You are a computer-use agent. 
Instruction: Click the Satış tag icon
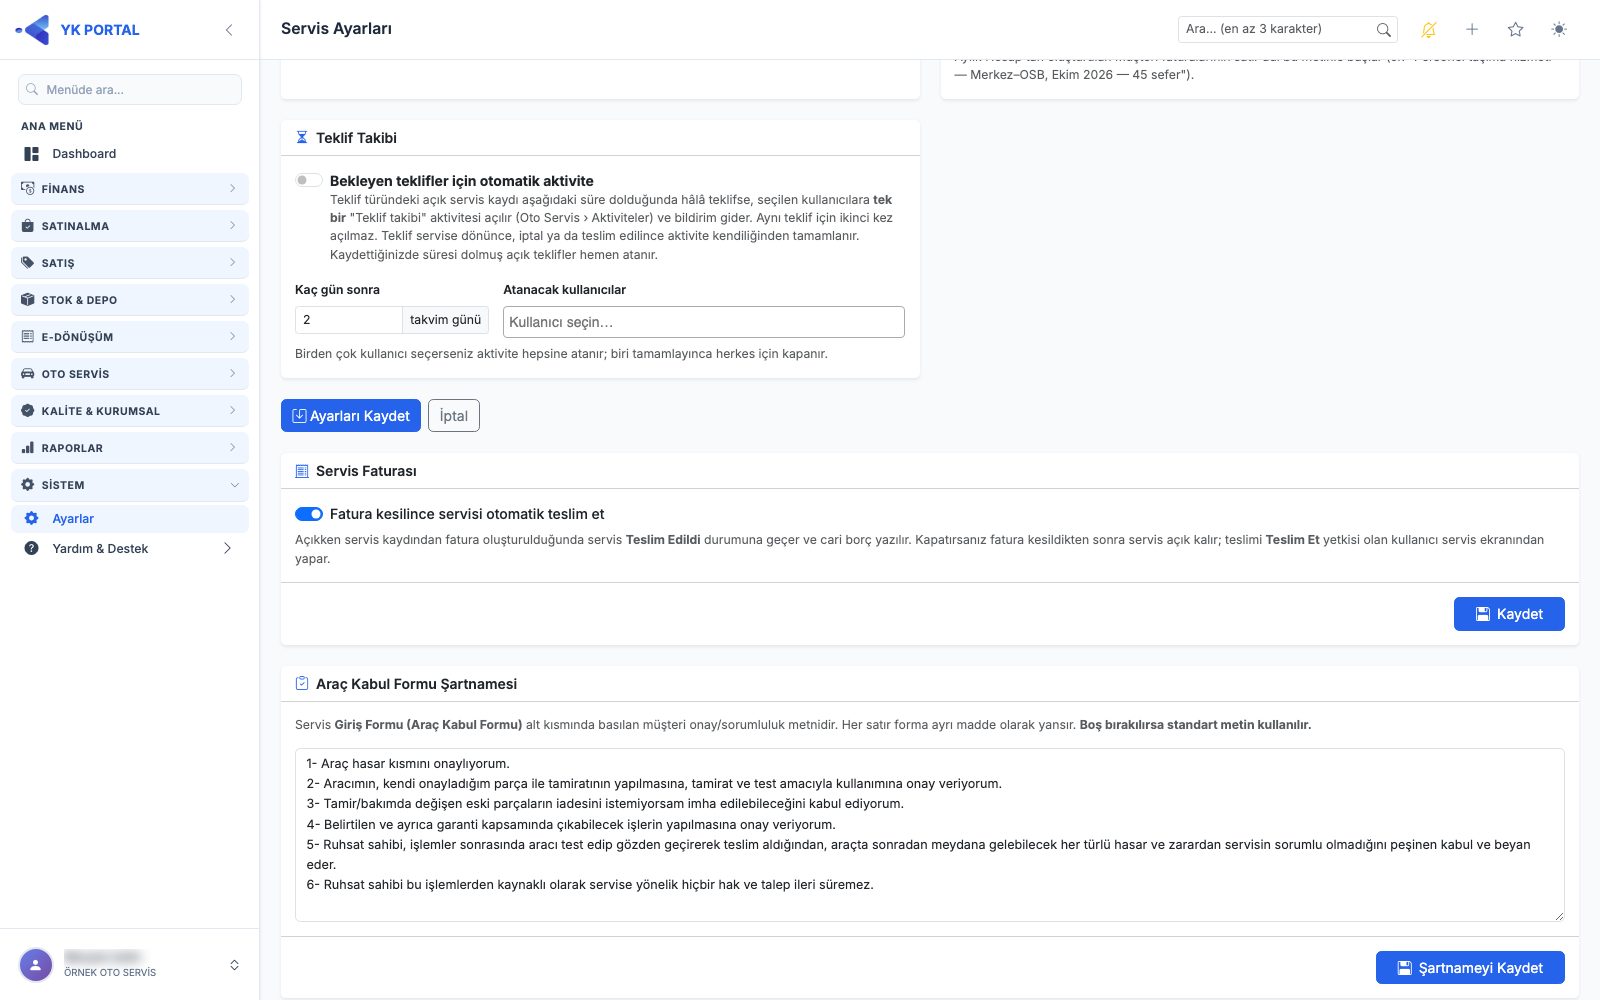[28, 263]
